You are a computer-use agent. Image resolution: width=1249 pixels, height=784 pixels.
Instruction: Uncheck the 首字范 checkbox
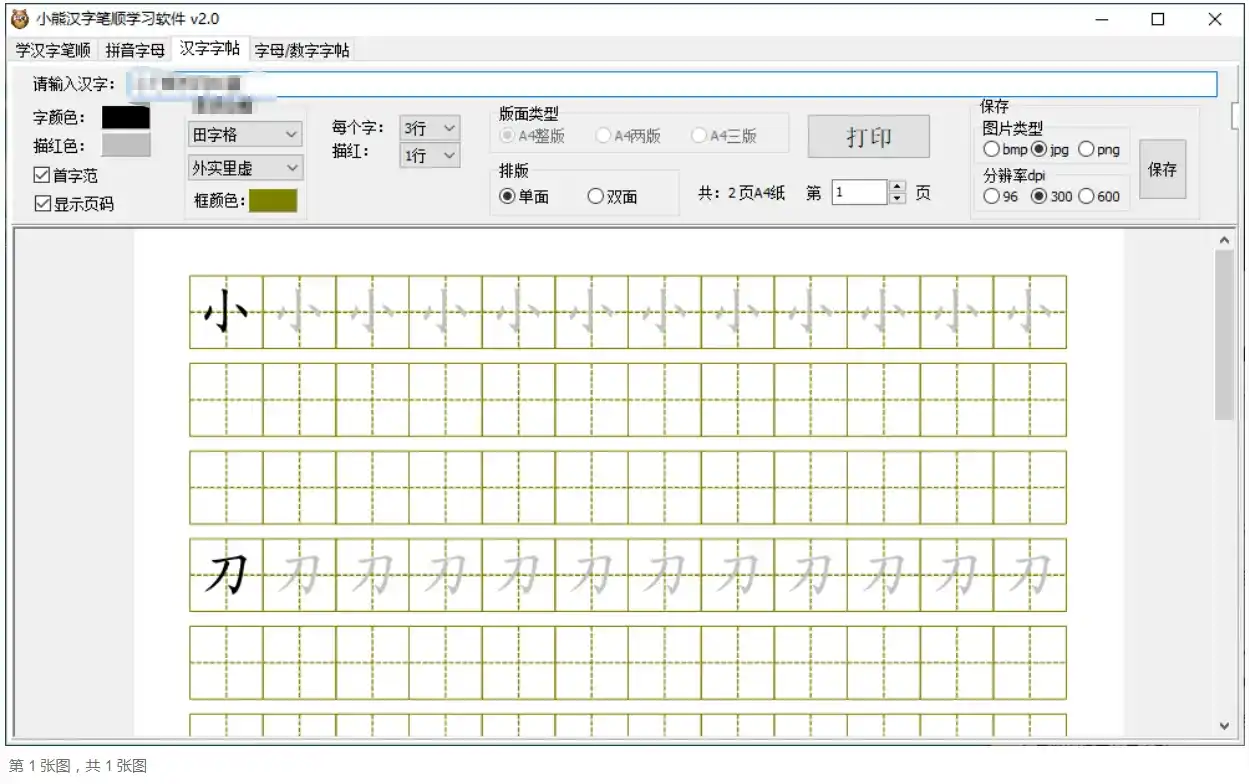tap(40, 175)
